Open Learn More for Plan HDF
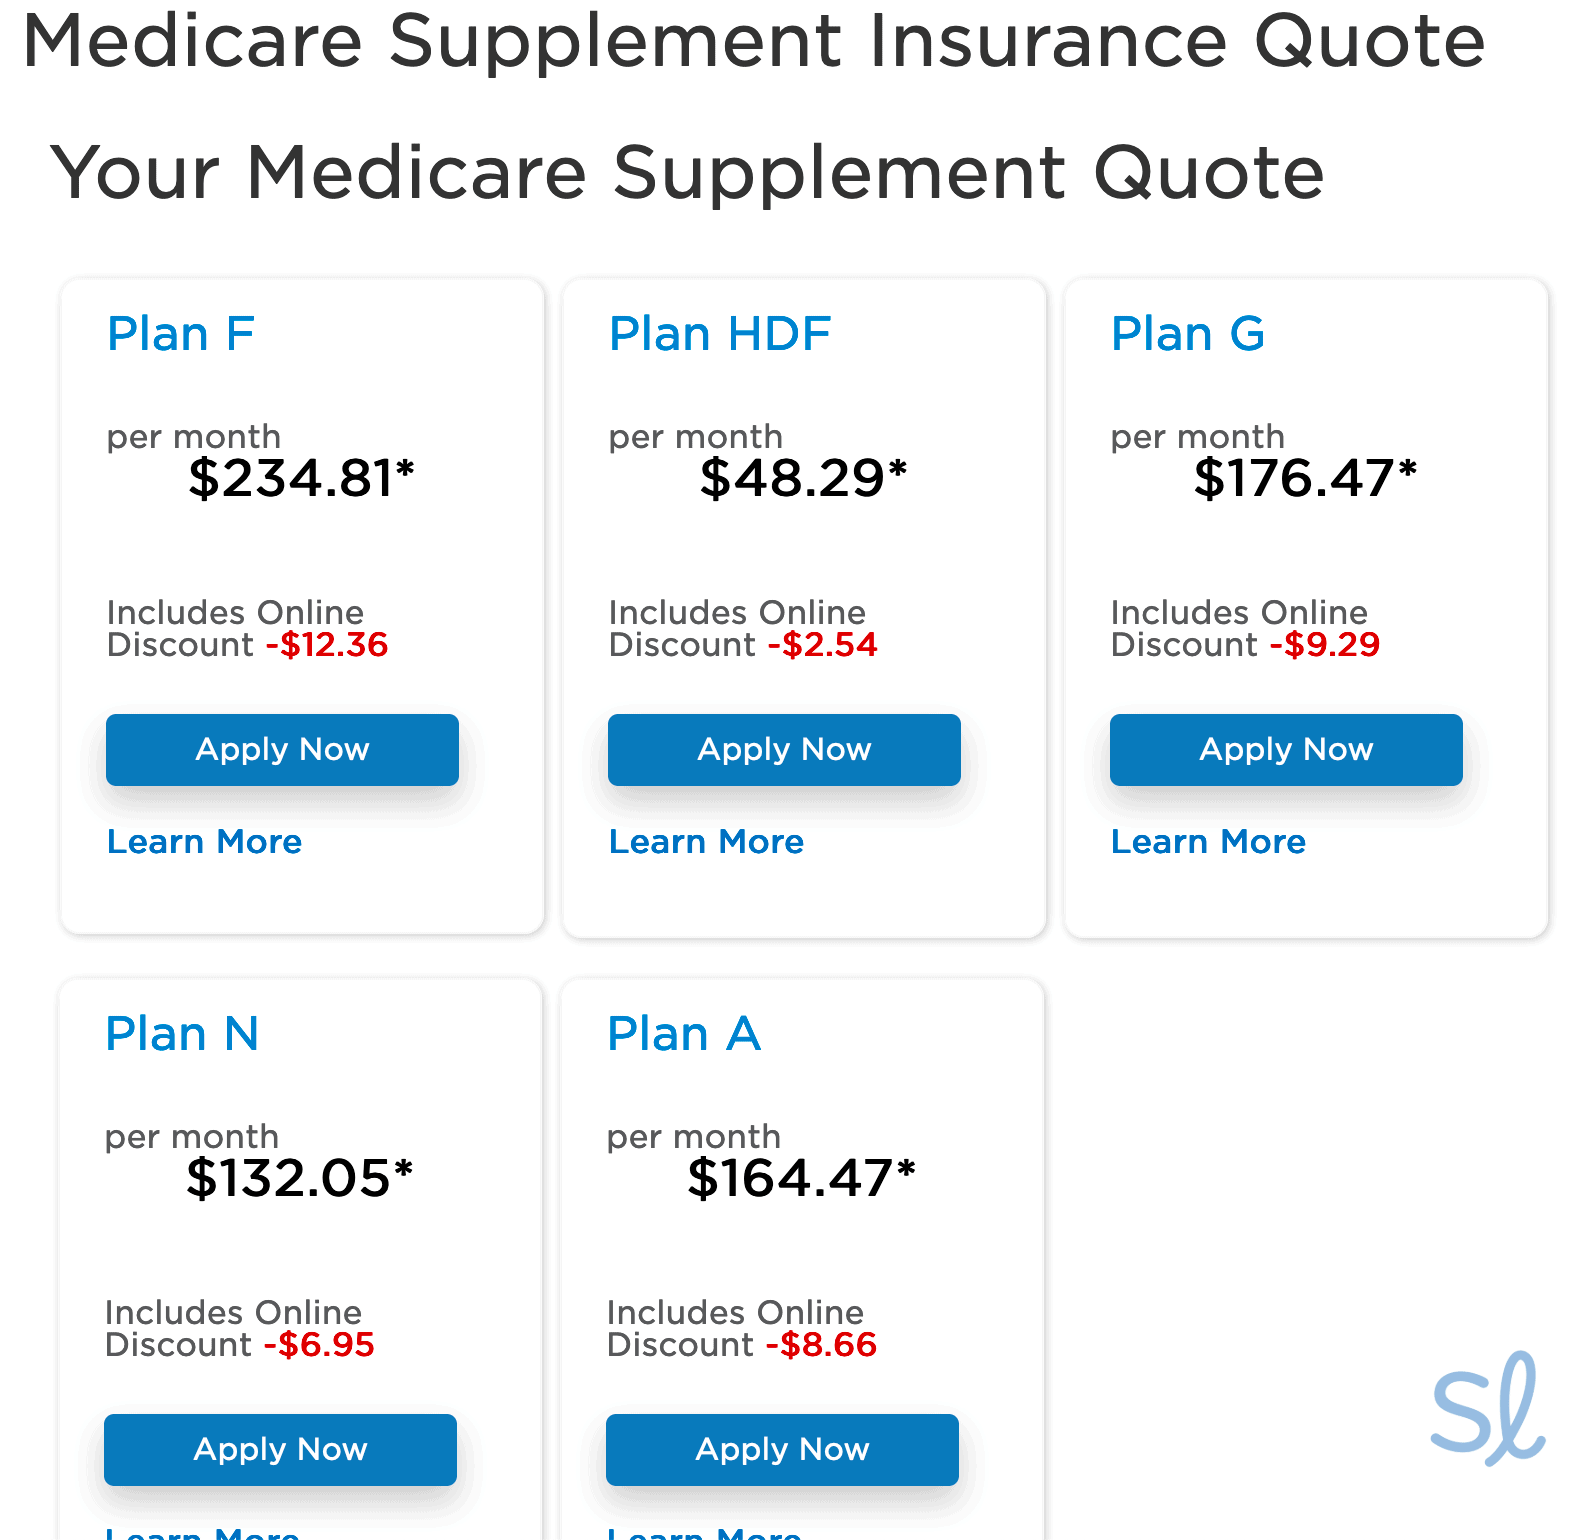 click(x=706, y=842)
